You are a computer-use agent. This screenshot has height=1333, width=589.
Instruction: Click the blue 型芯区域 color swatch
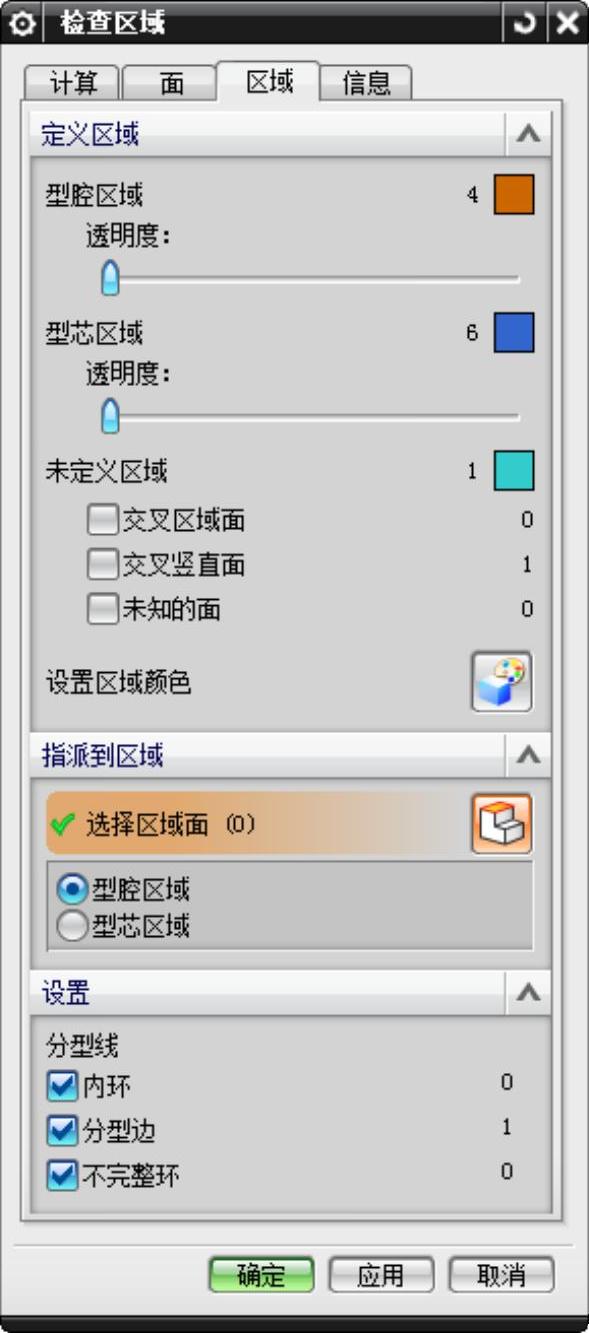pyautogui.click(x=514, y=333)
